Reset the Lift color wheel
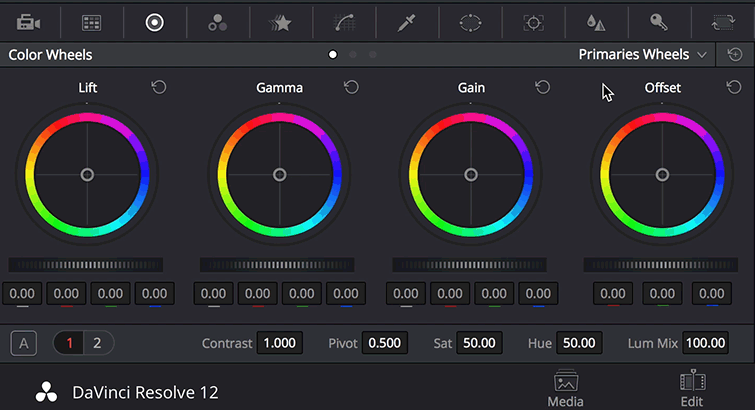Viewport: 755px width, 410px height. (159, 88)
